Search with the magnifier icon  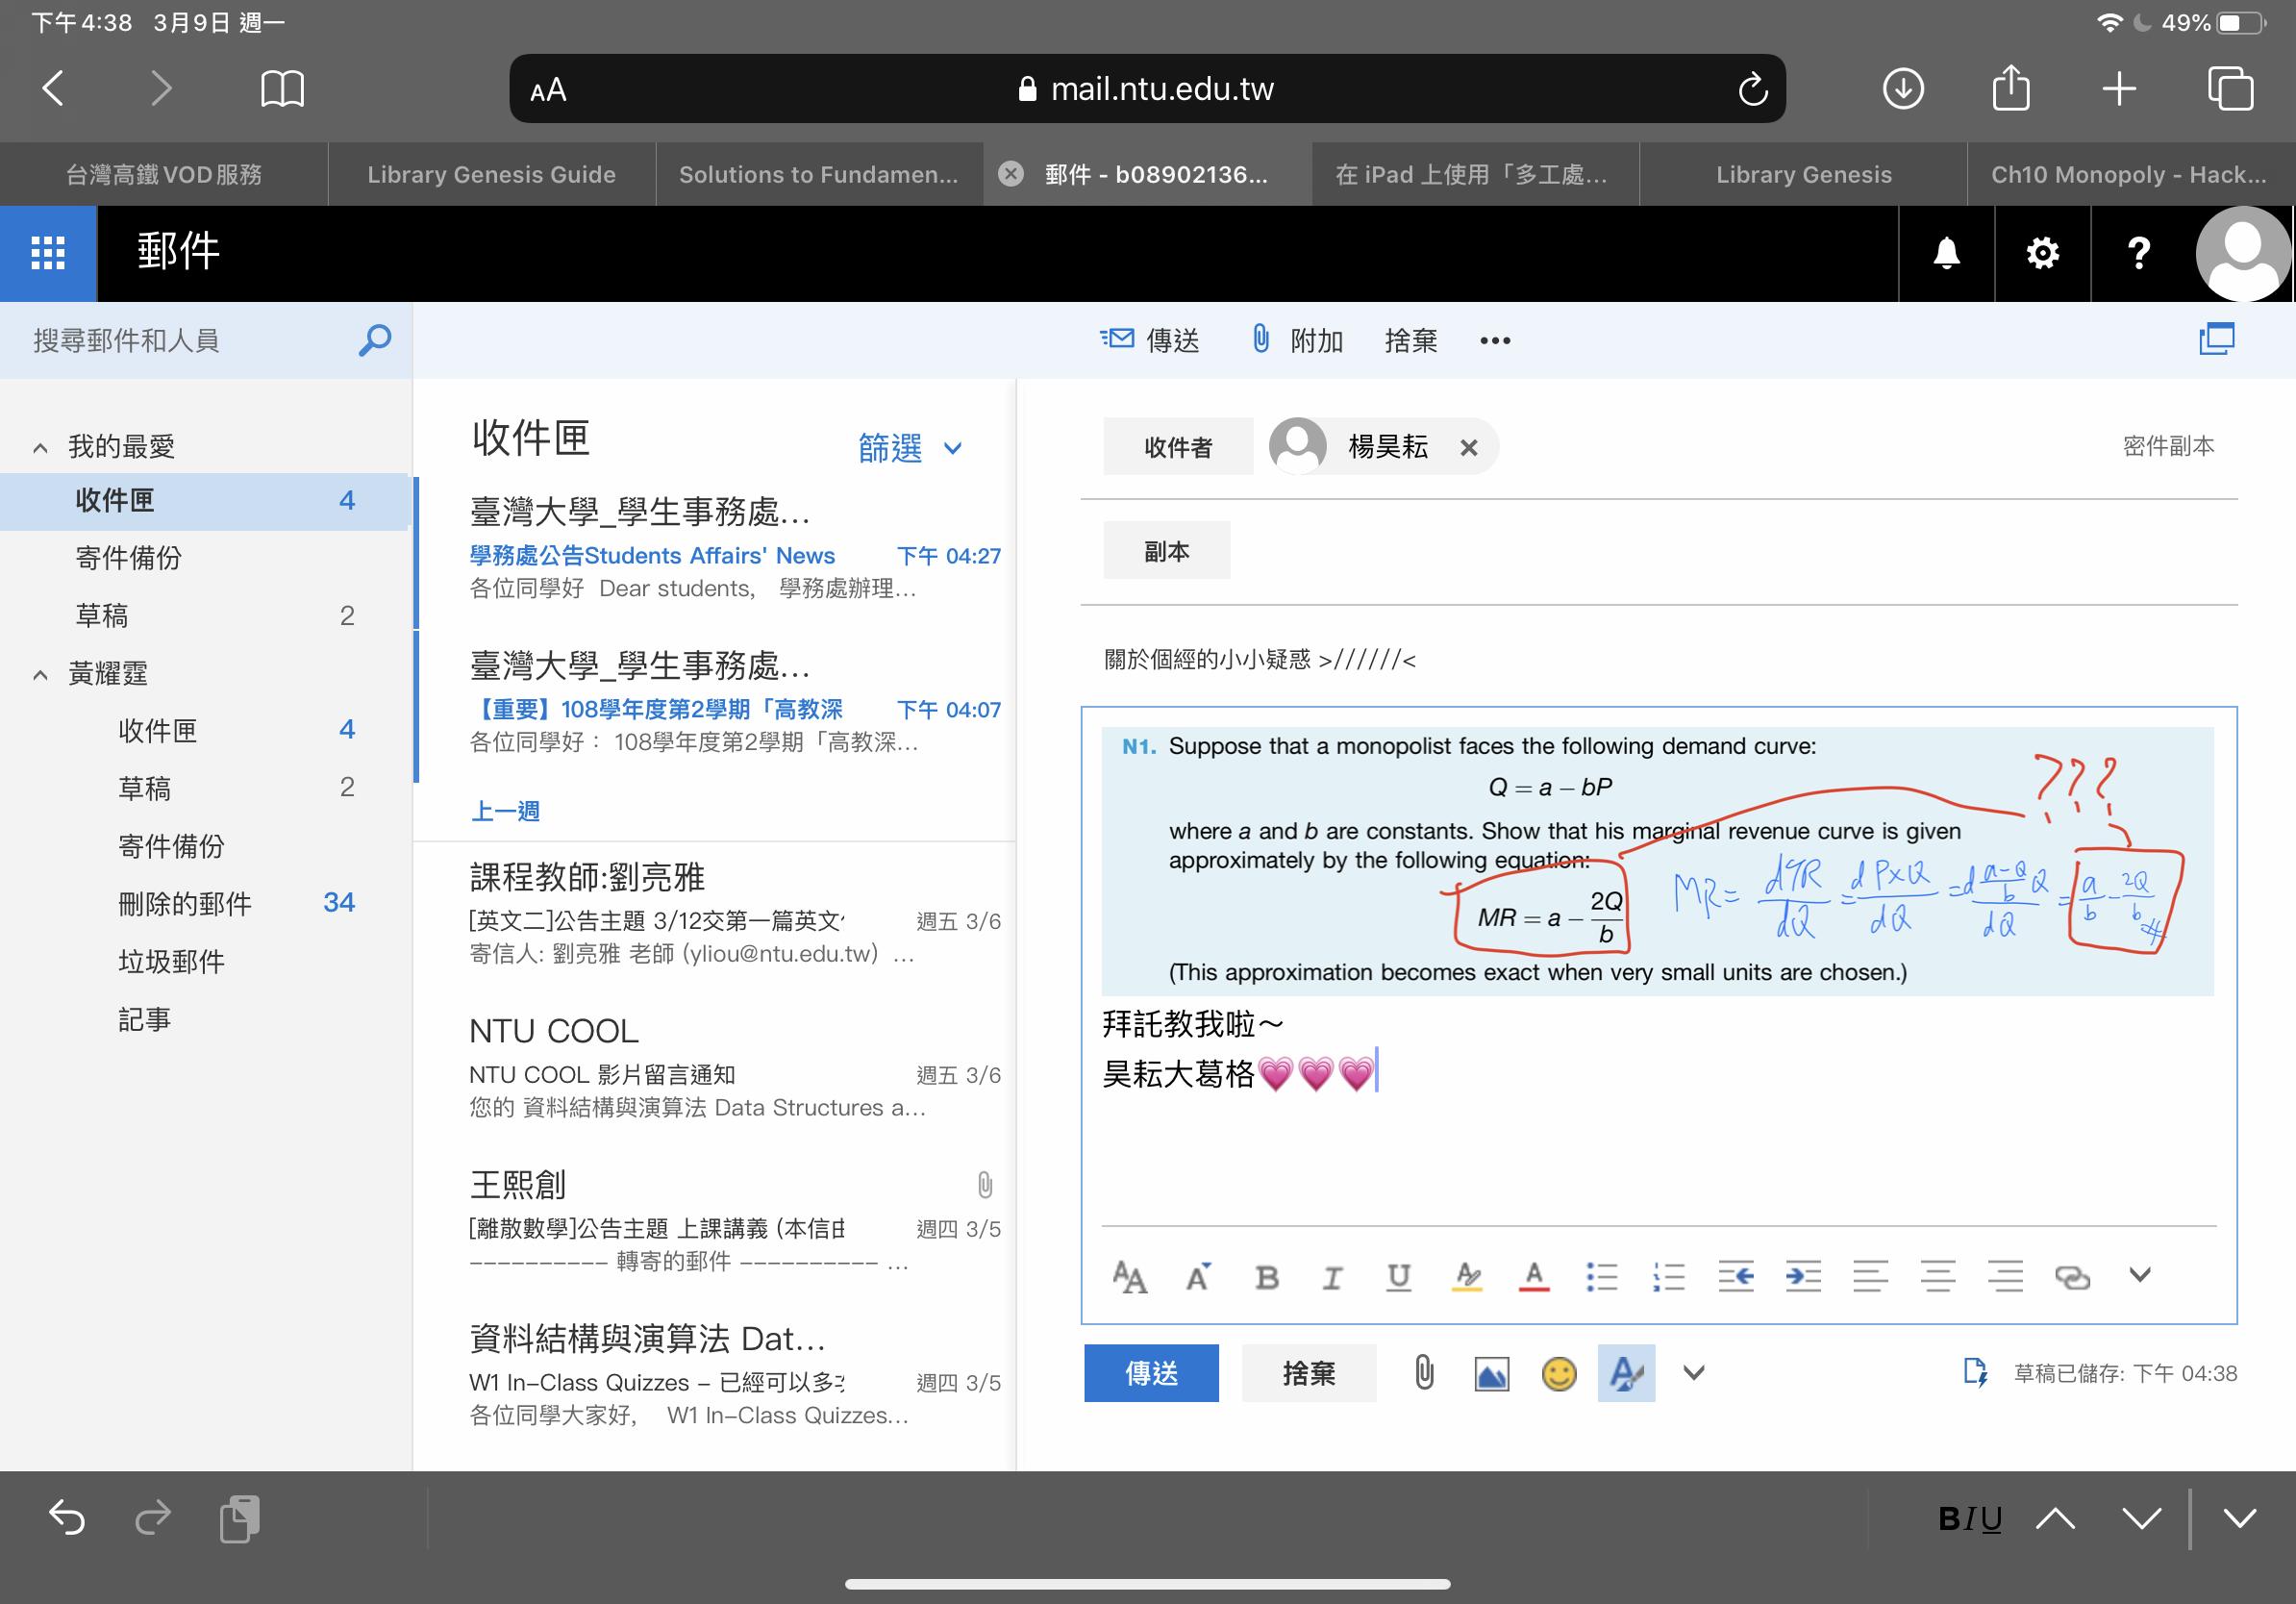(x=374, y=340)
